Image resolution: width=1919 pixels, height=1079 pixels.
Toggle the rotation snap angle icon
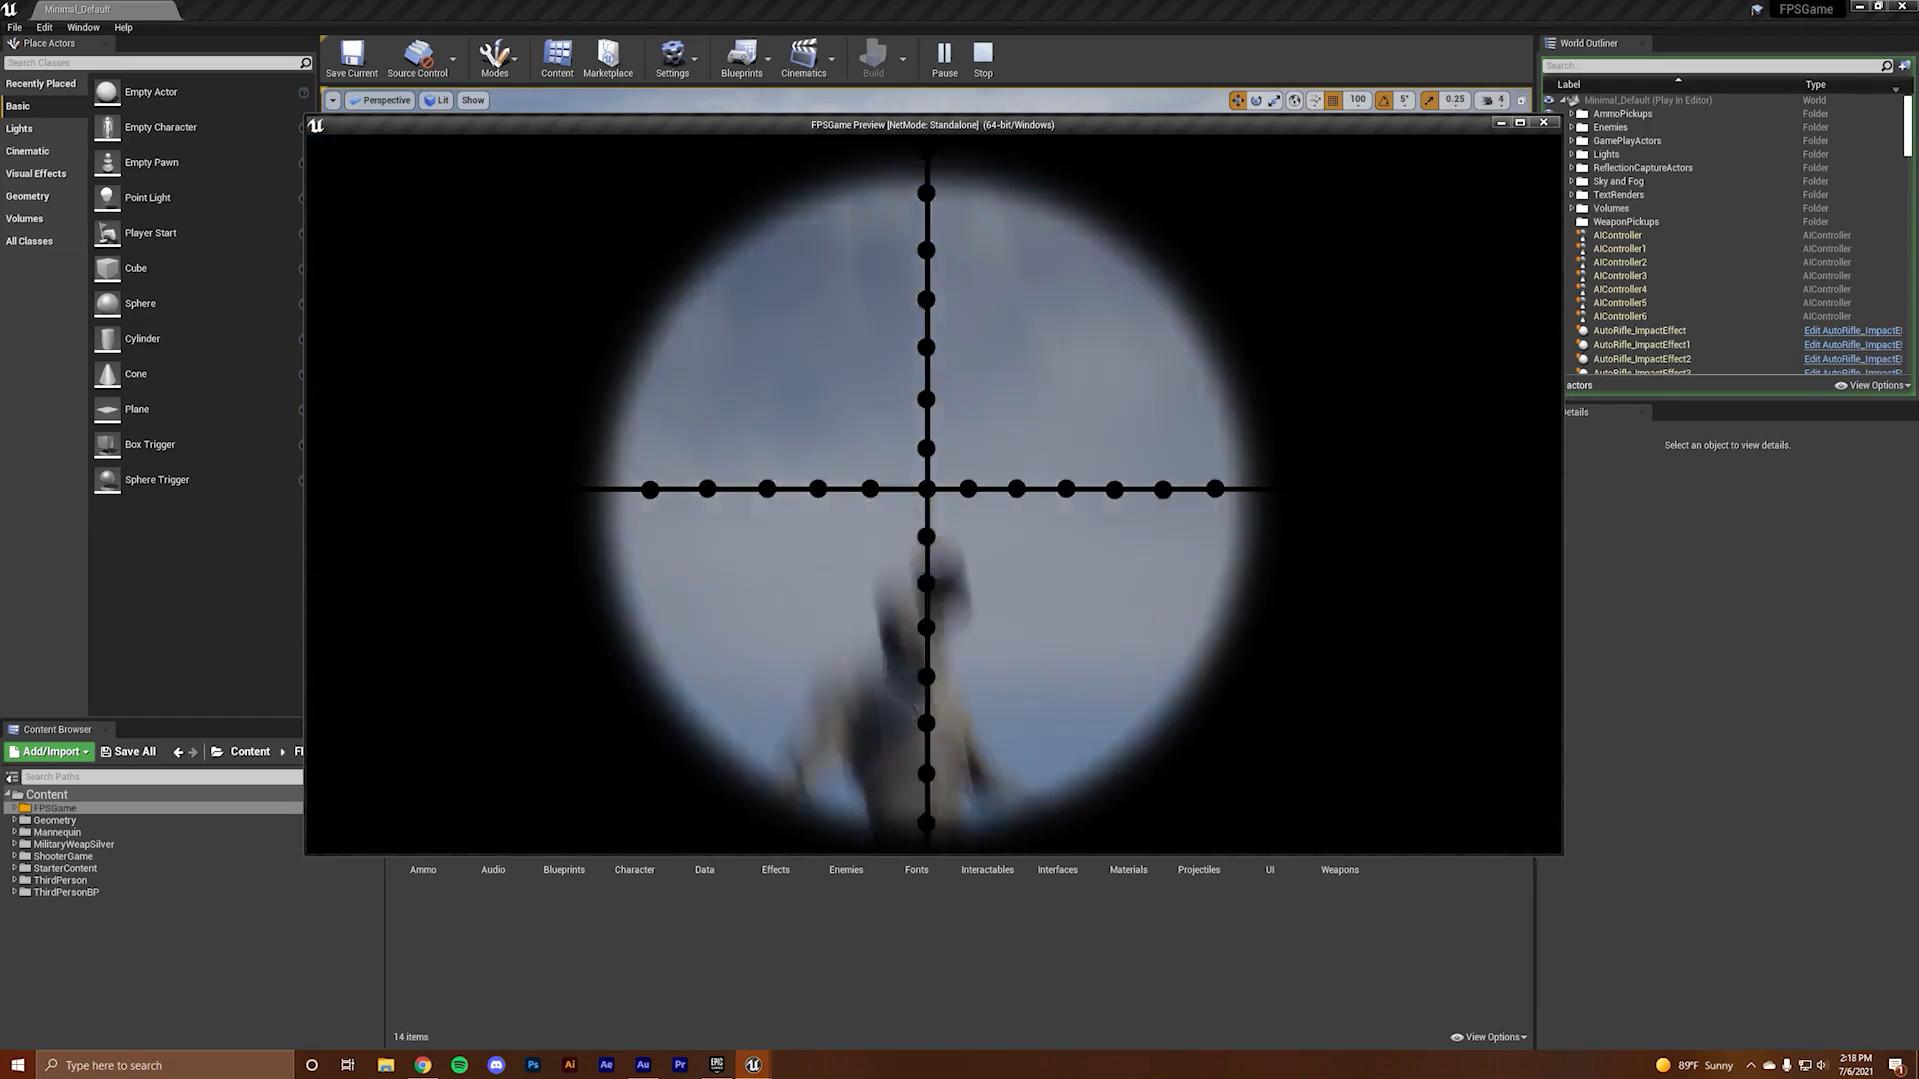1384,100
